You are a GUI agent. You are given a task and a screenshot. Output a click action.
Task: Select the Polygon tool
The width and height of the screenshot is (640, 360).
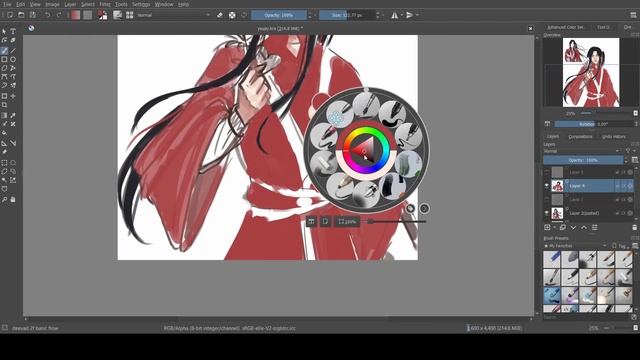pyautogui.click(x=4, y=68)
